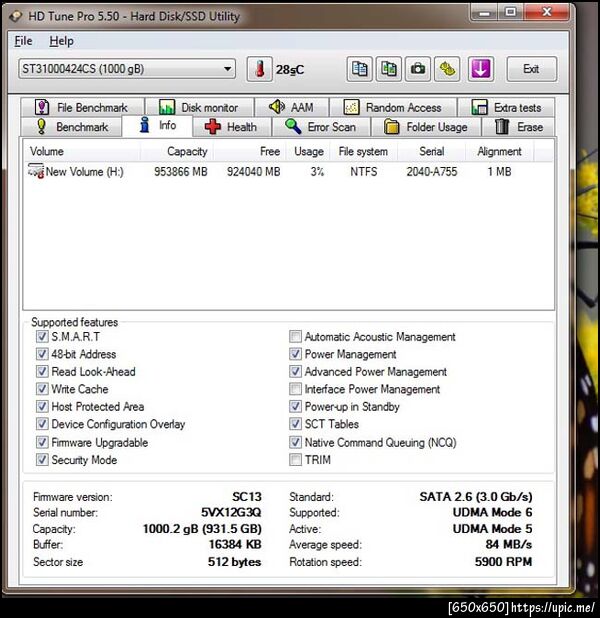Switch to the File Benchmark tab
This screenshot has height=618, width=600.
(83, 107)
